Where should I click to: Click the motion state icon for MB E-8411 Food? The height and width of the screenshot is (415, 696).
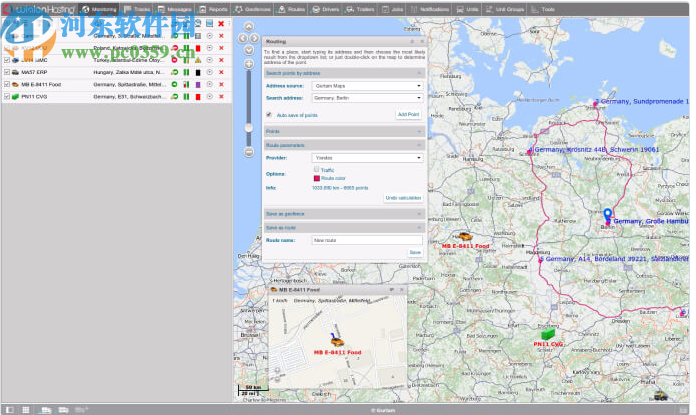[x=174, y=84]
